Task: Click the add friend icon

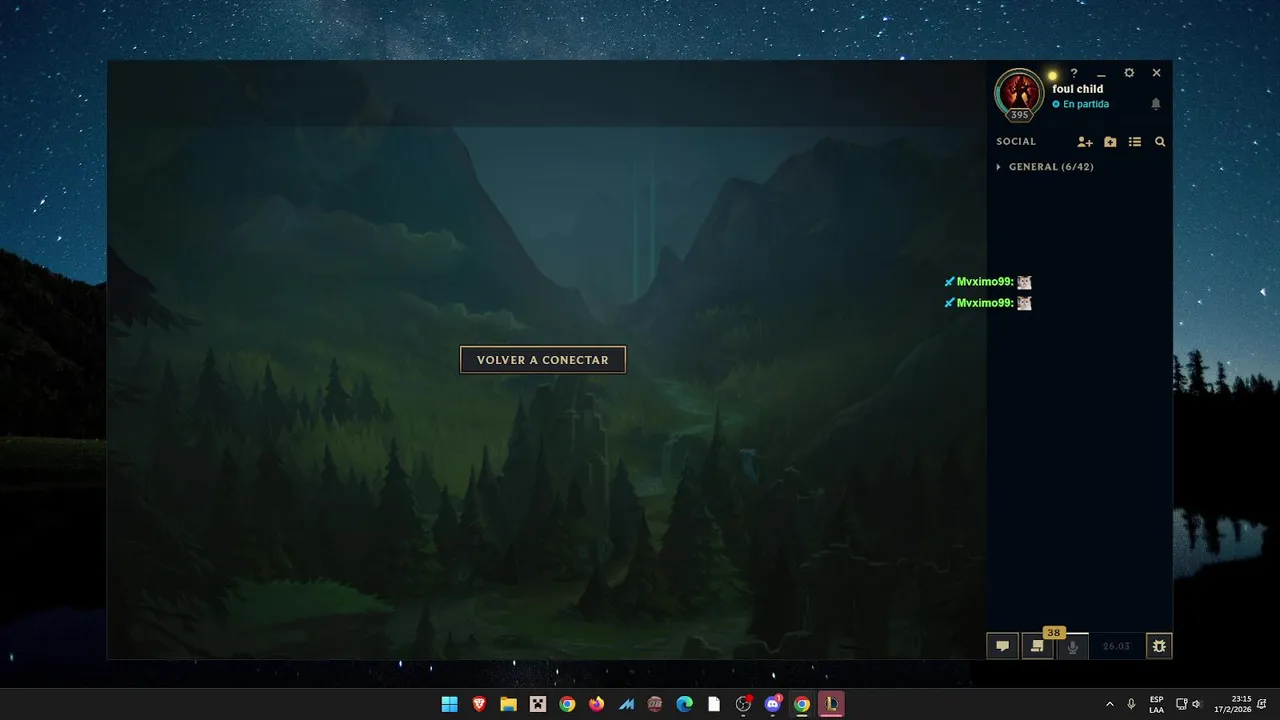Action: tap(1085, 142)
